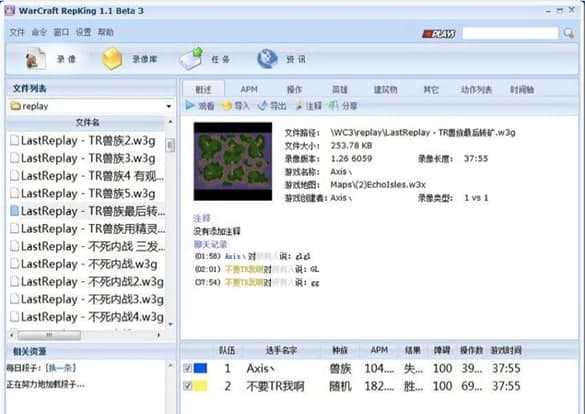Viewport: 585px width, 414px height.
Task: Open the 文件 (File) menu
Action: click(16, 32)
